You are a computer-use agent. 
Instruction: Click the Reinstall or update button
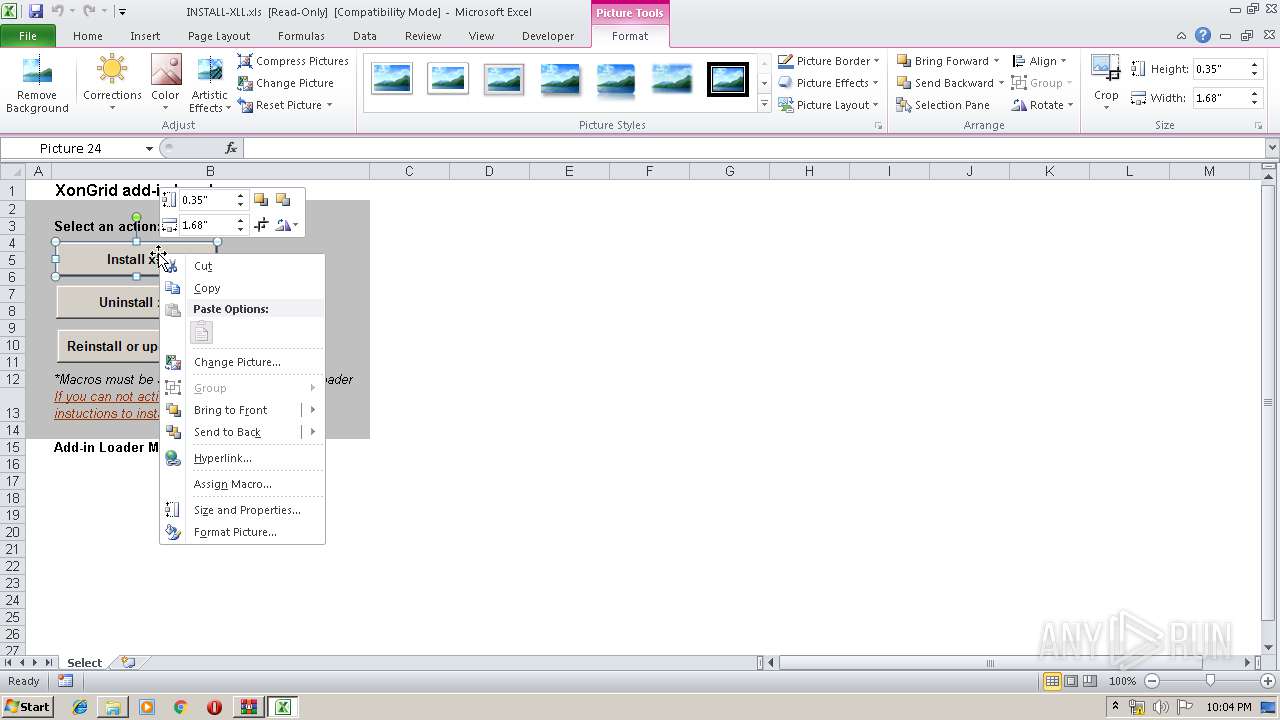click(108, 346)
